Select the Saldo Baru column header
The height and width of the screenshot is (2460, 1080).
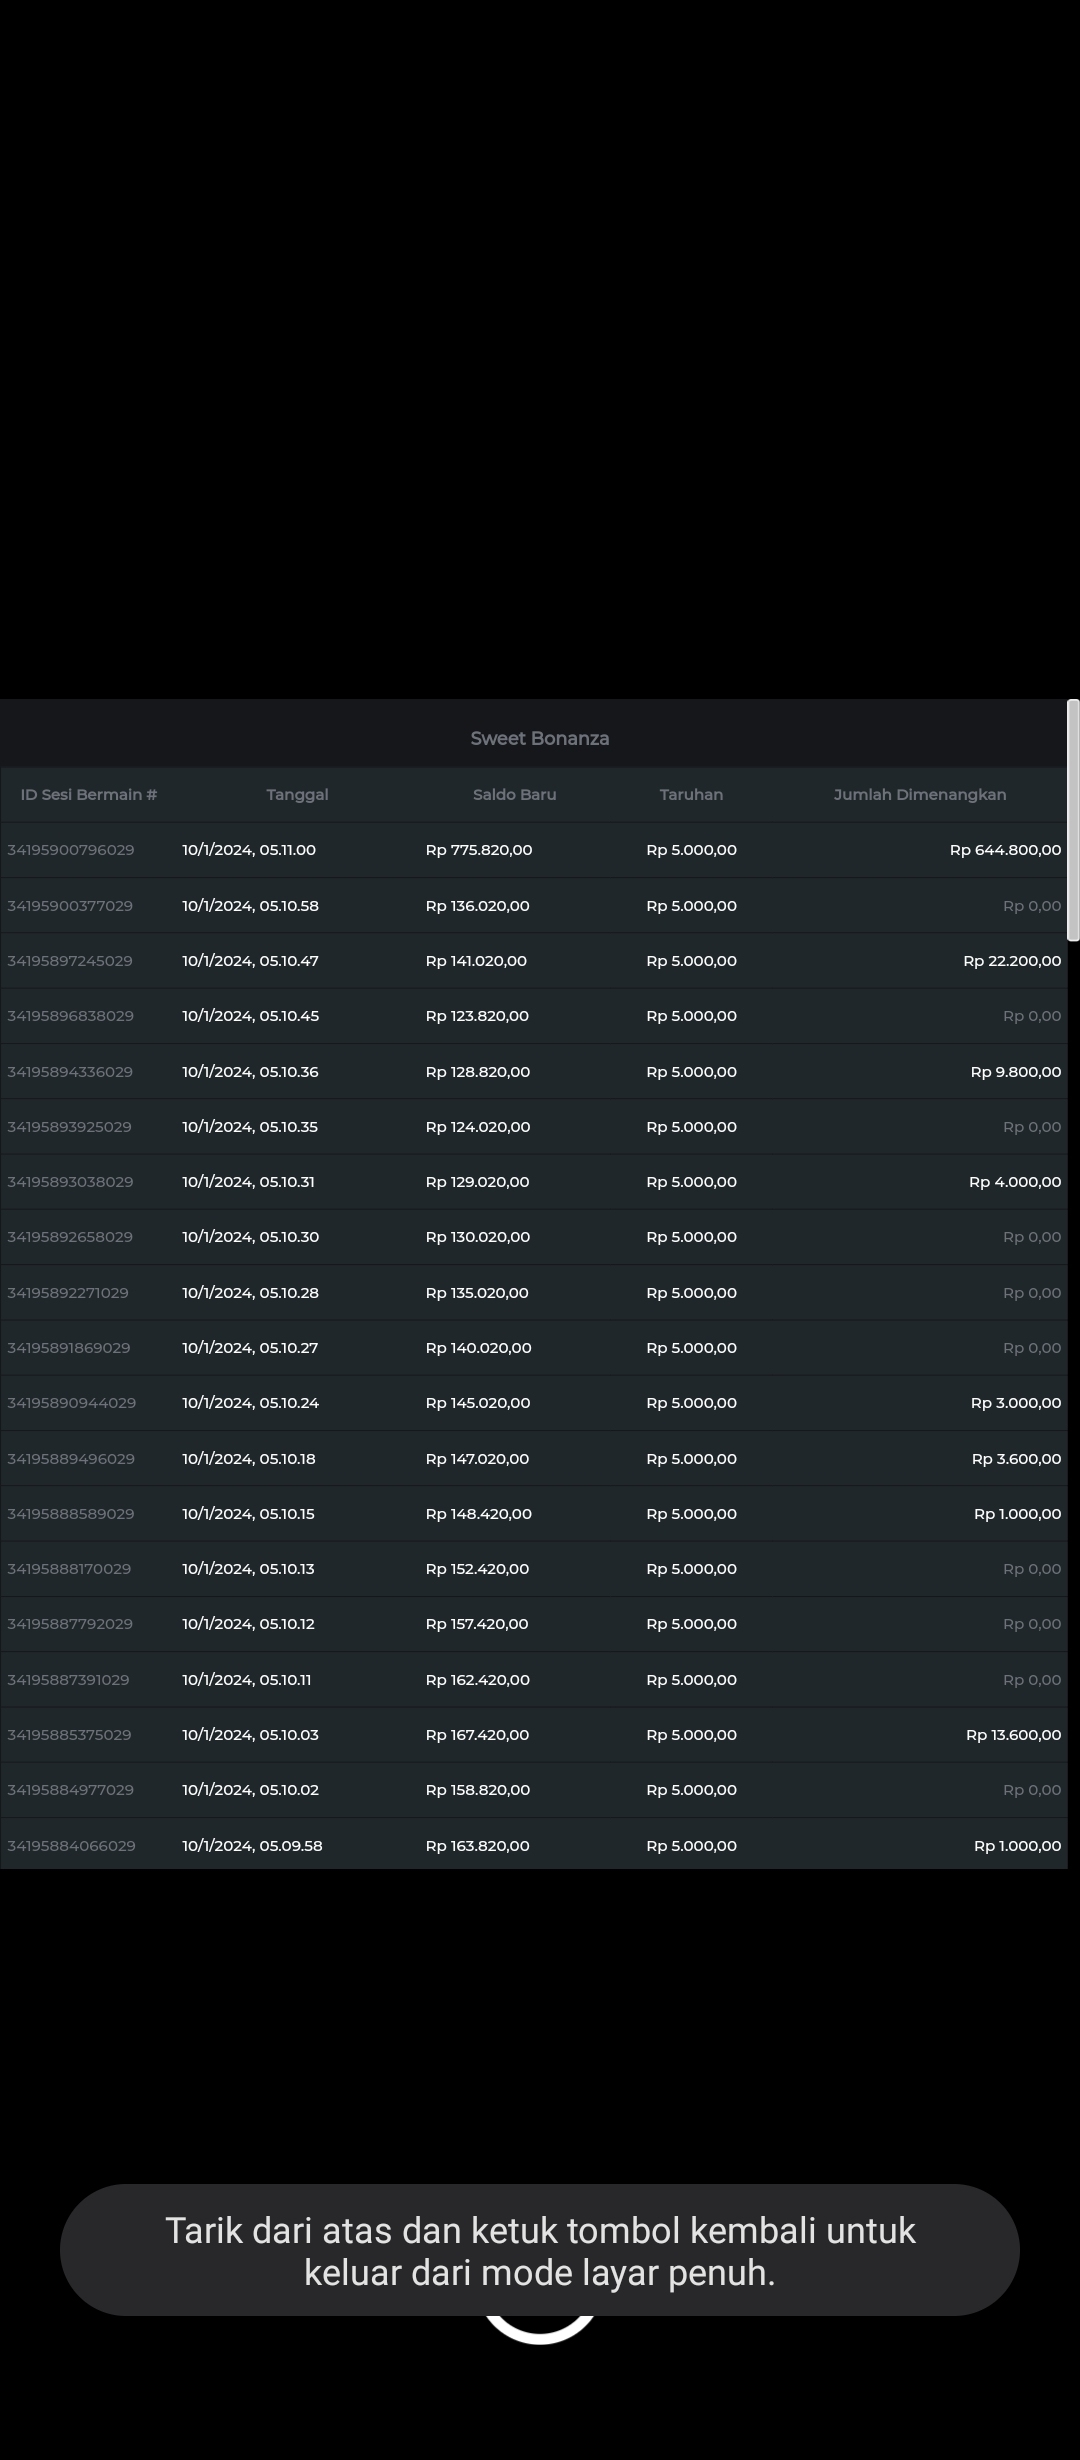pos(514,795)
